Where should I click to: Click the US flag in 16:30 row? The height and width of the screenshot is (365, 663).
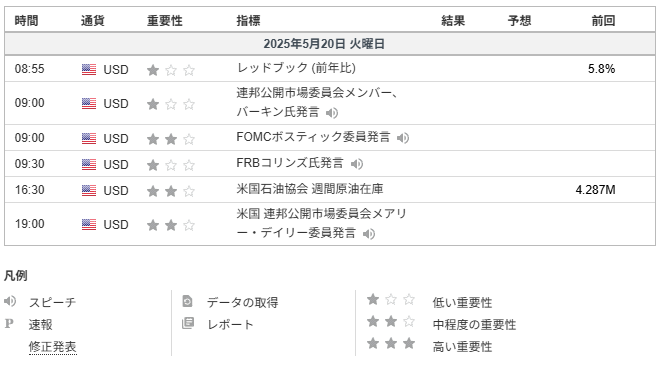[x=89, y=190]
